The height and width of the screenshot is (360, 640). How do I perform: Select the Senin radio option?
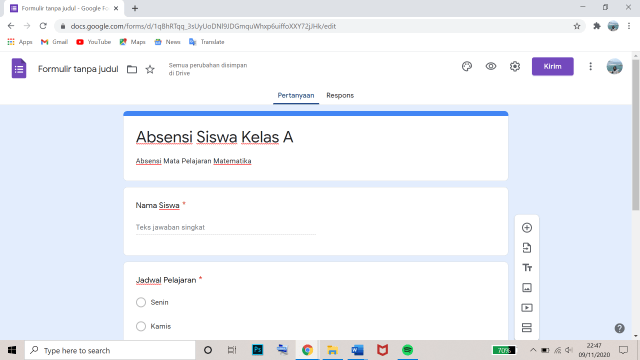point(141,302)
